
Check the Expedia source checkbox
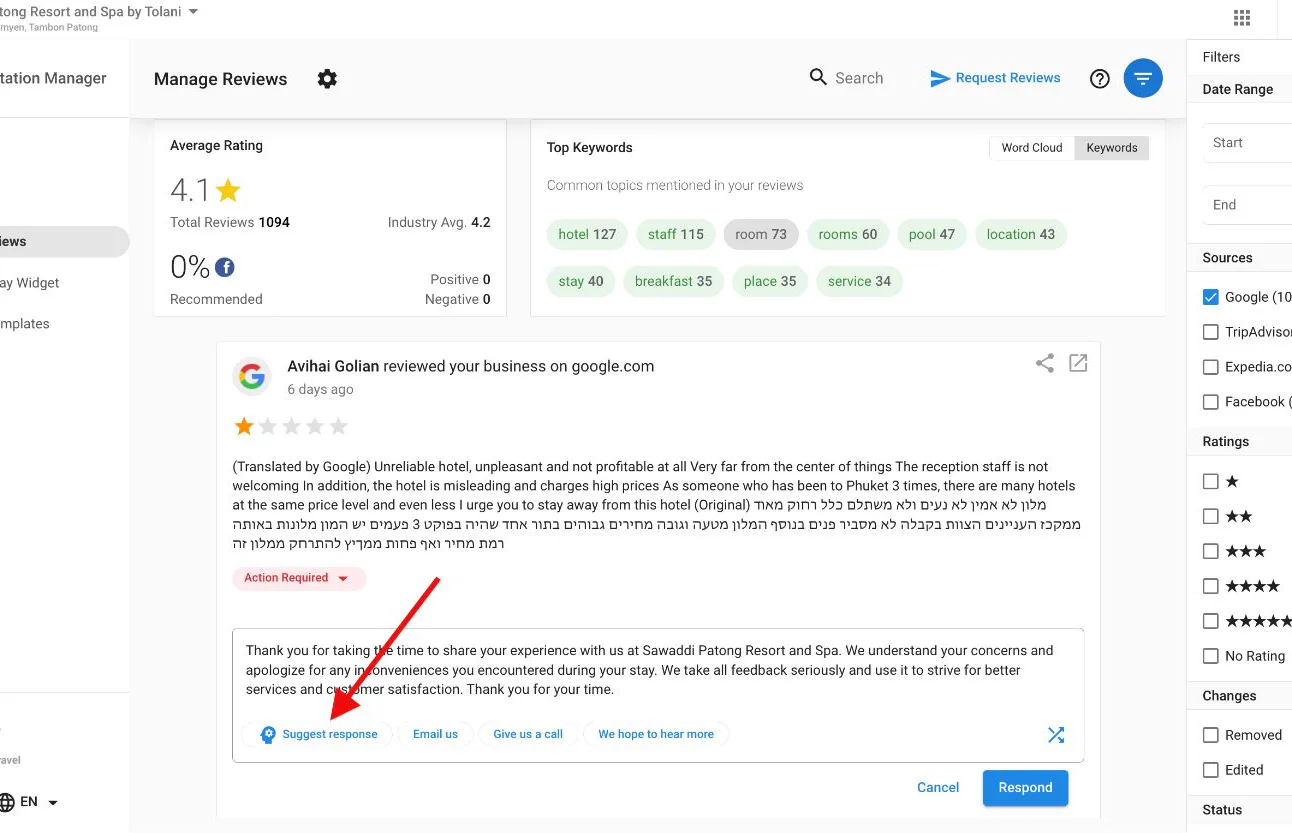tap(1210, 367)
